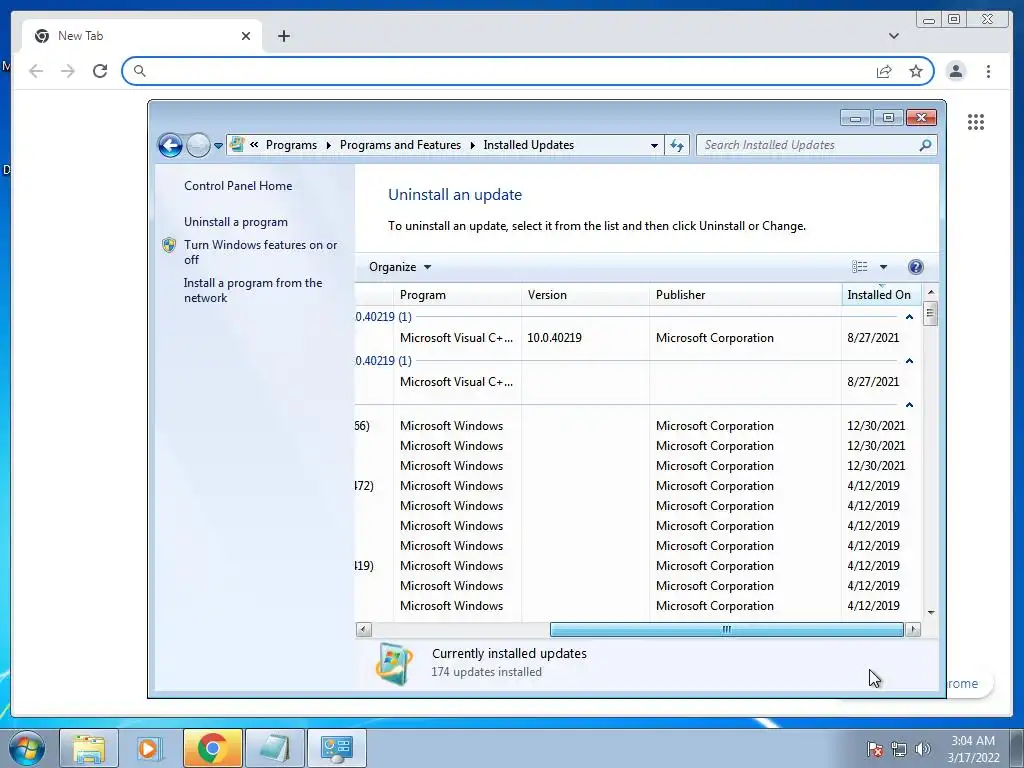The image size is (1024, 768).
Task: Open the notepad-like taskbar app
Action: coord(274,748)
